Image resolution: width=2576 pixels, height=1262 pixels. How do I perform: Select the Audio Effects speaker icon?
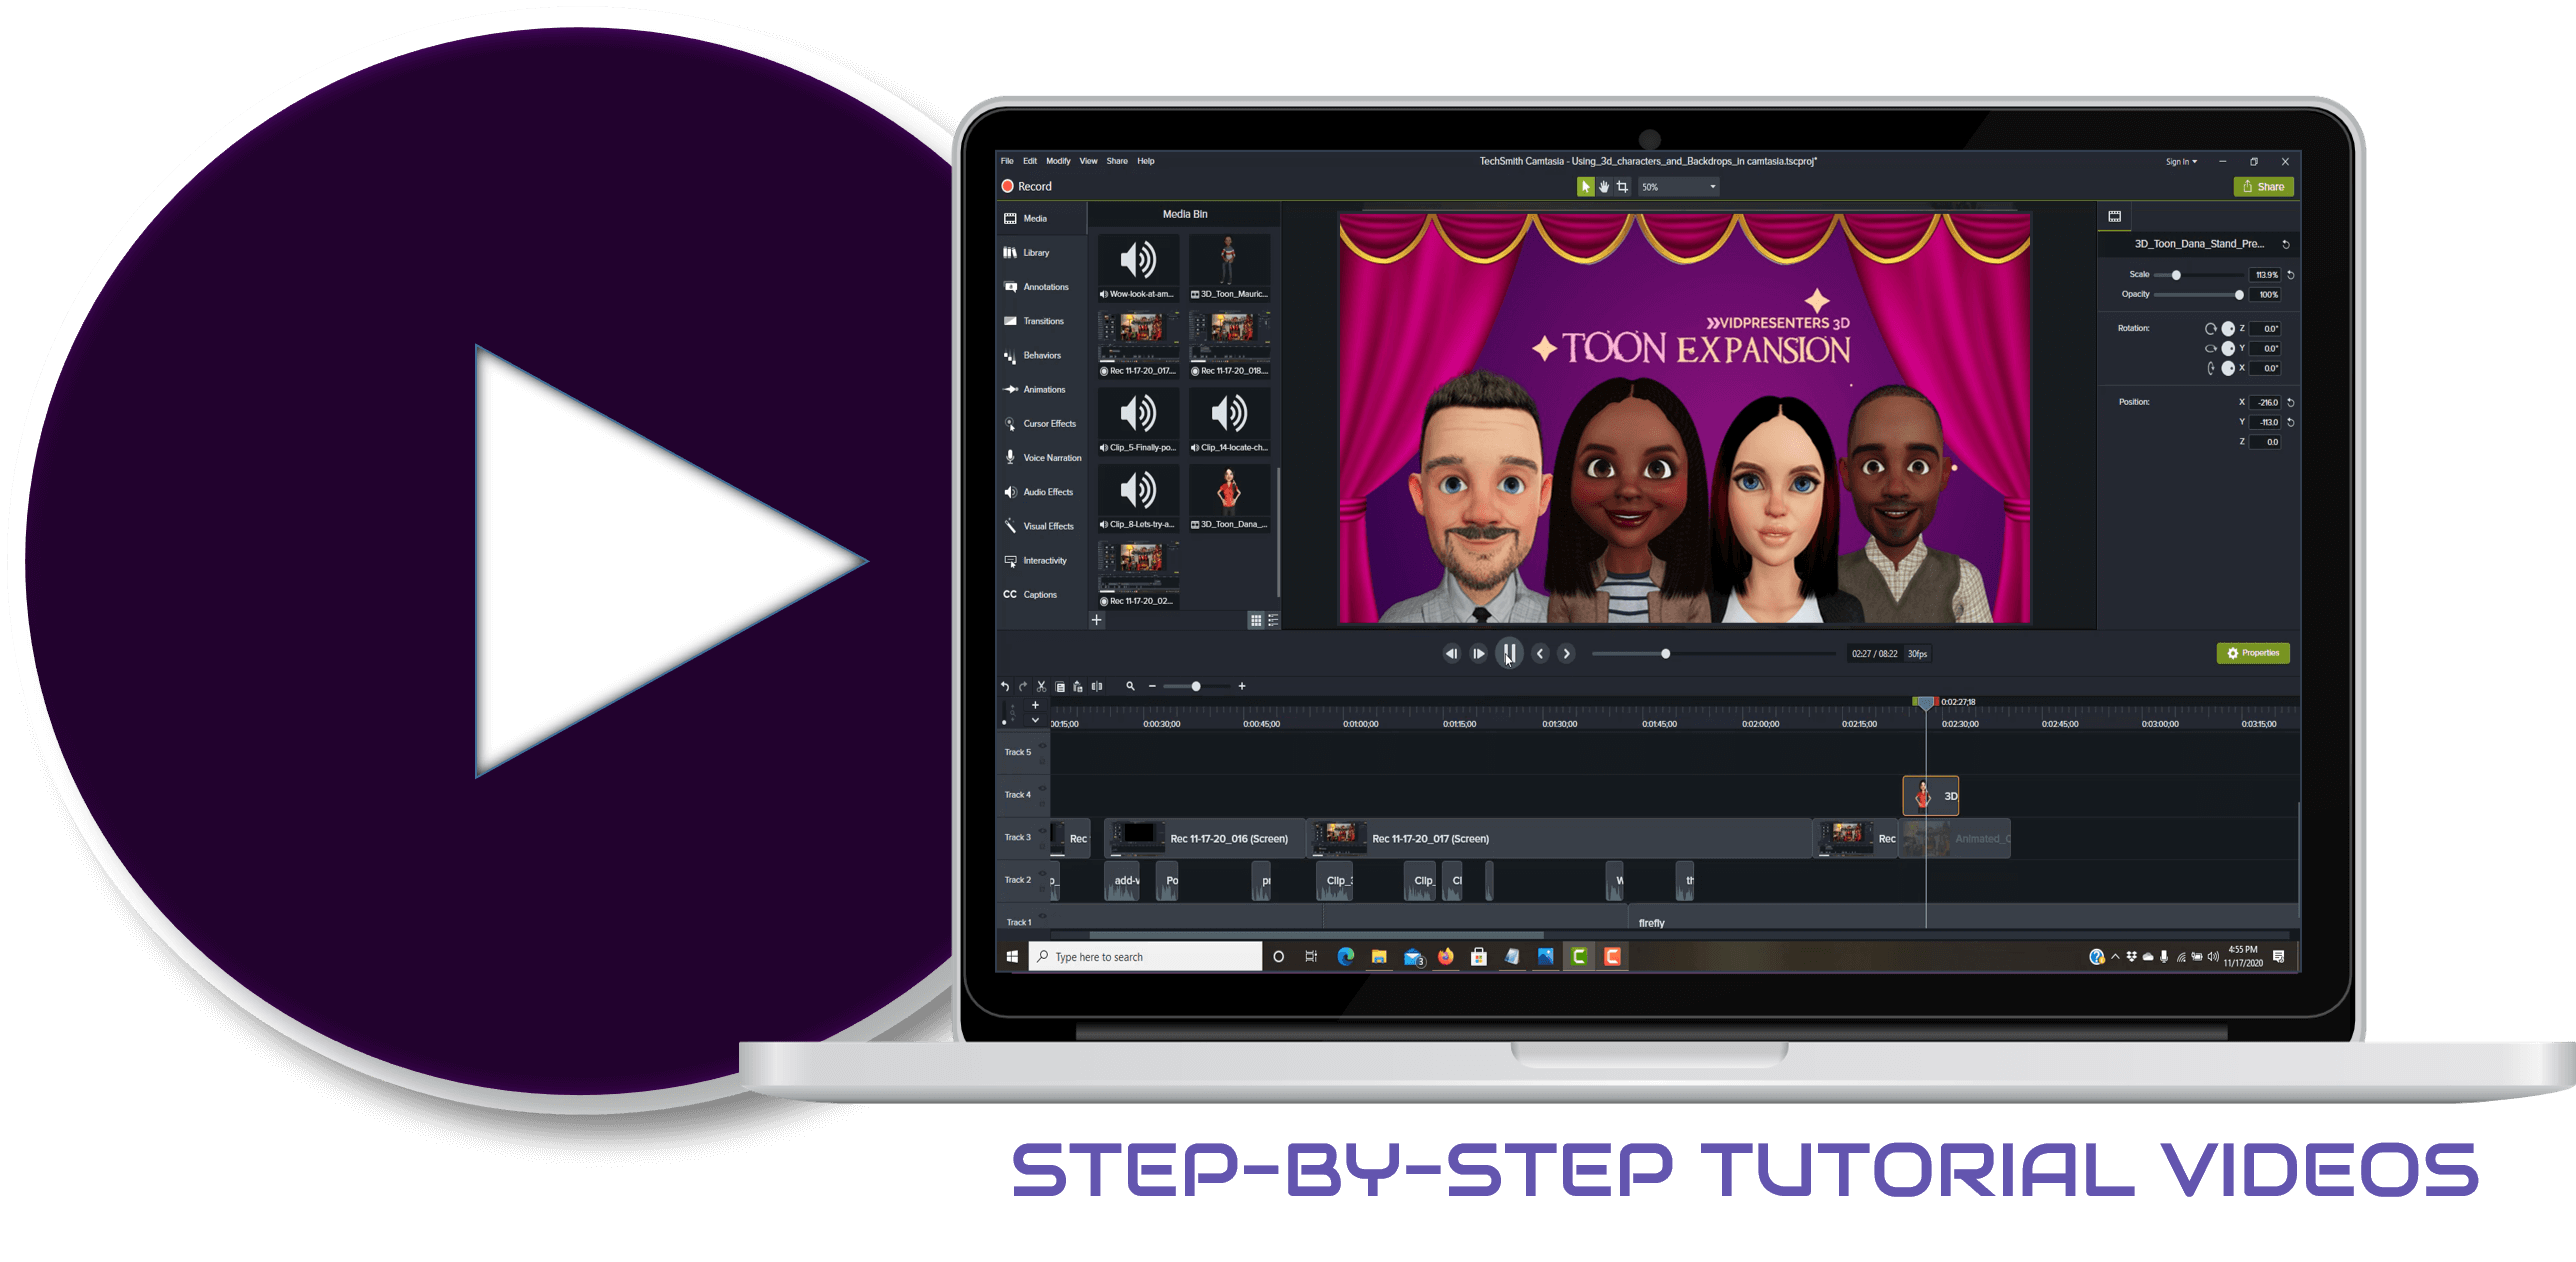[1010, 492]
